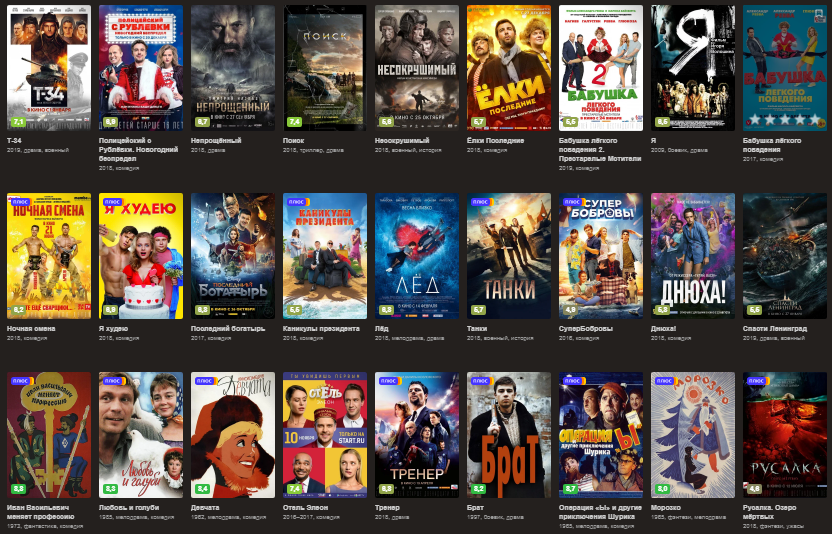
Task: Click the Любовь и голуби title
Action: point(129,507)
